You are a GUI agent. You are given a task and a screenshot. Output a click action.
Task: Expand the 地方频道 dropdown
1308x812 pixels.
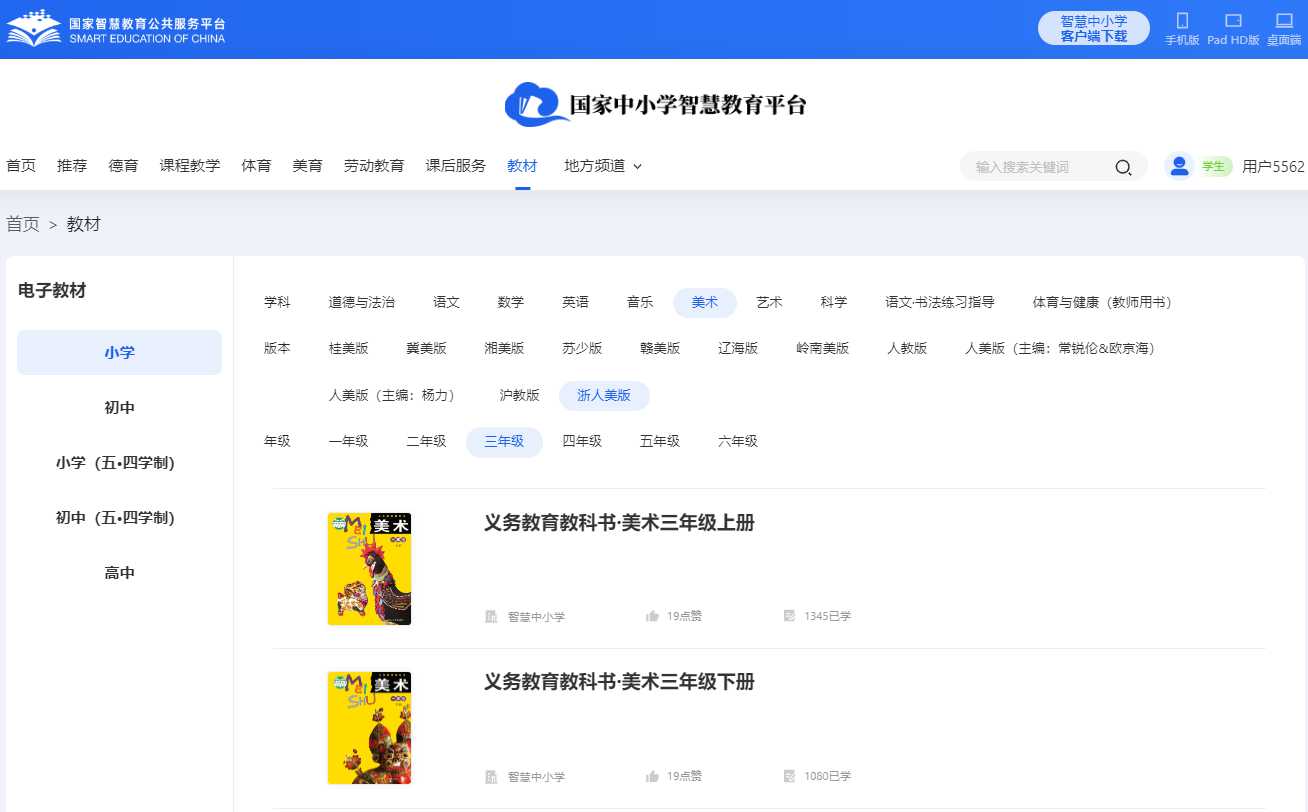(603, 166)
